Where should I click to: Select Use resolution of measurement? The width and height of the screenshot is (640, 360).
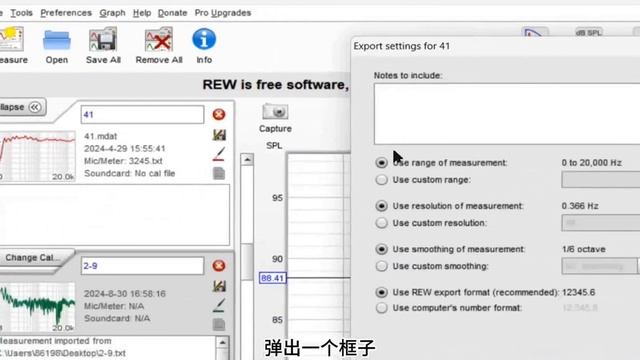click(382, 206)
